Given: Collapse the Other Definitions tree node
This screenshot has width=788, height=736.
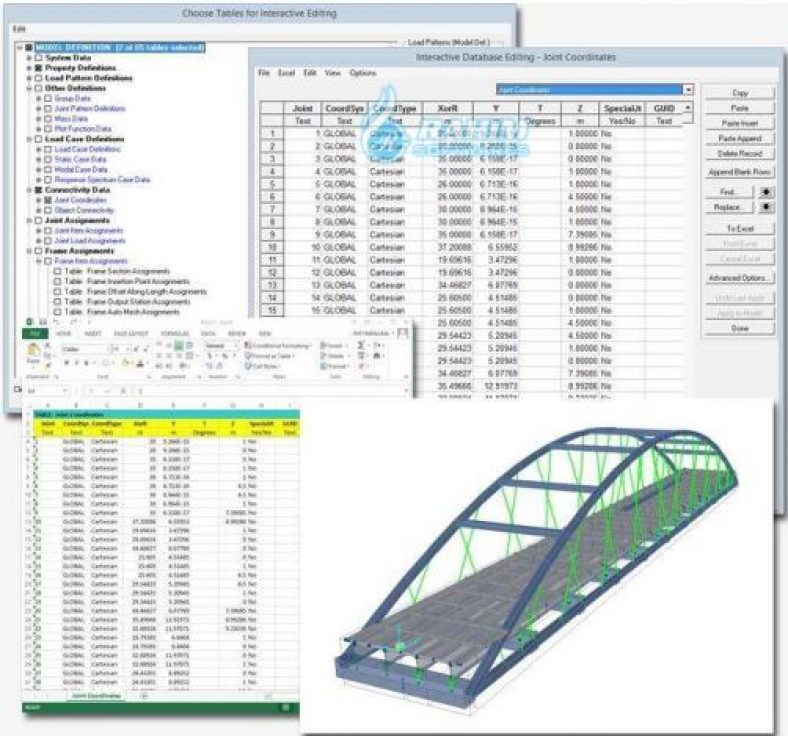Looking at the screenshot, I should point(29,88).
